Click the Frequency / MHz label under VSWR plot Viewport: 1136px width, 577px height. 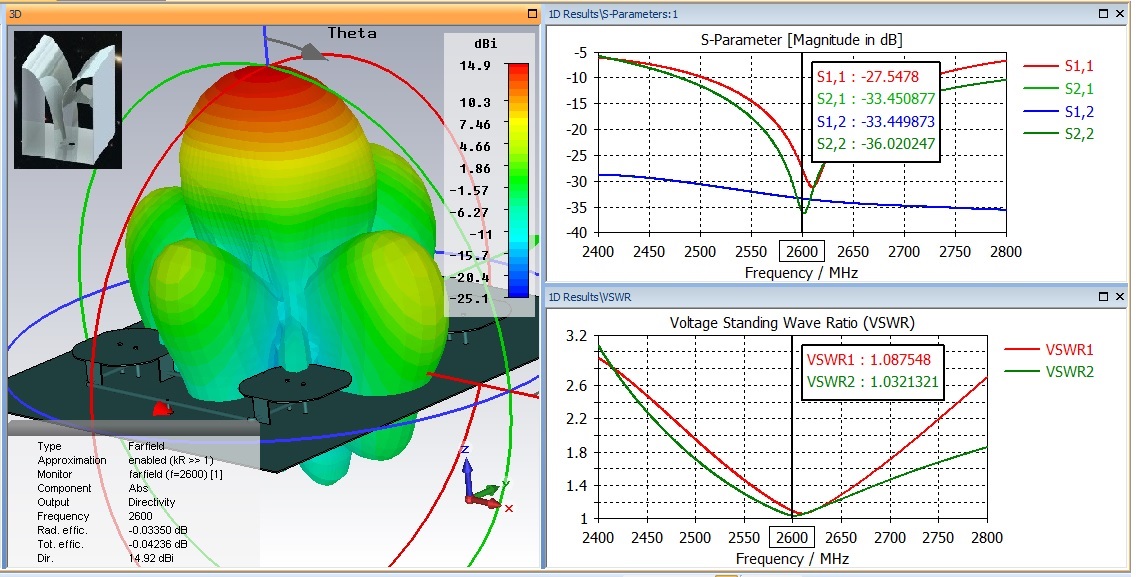point(792,559)
